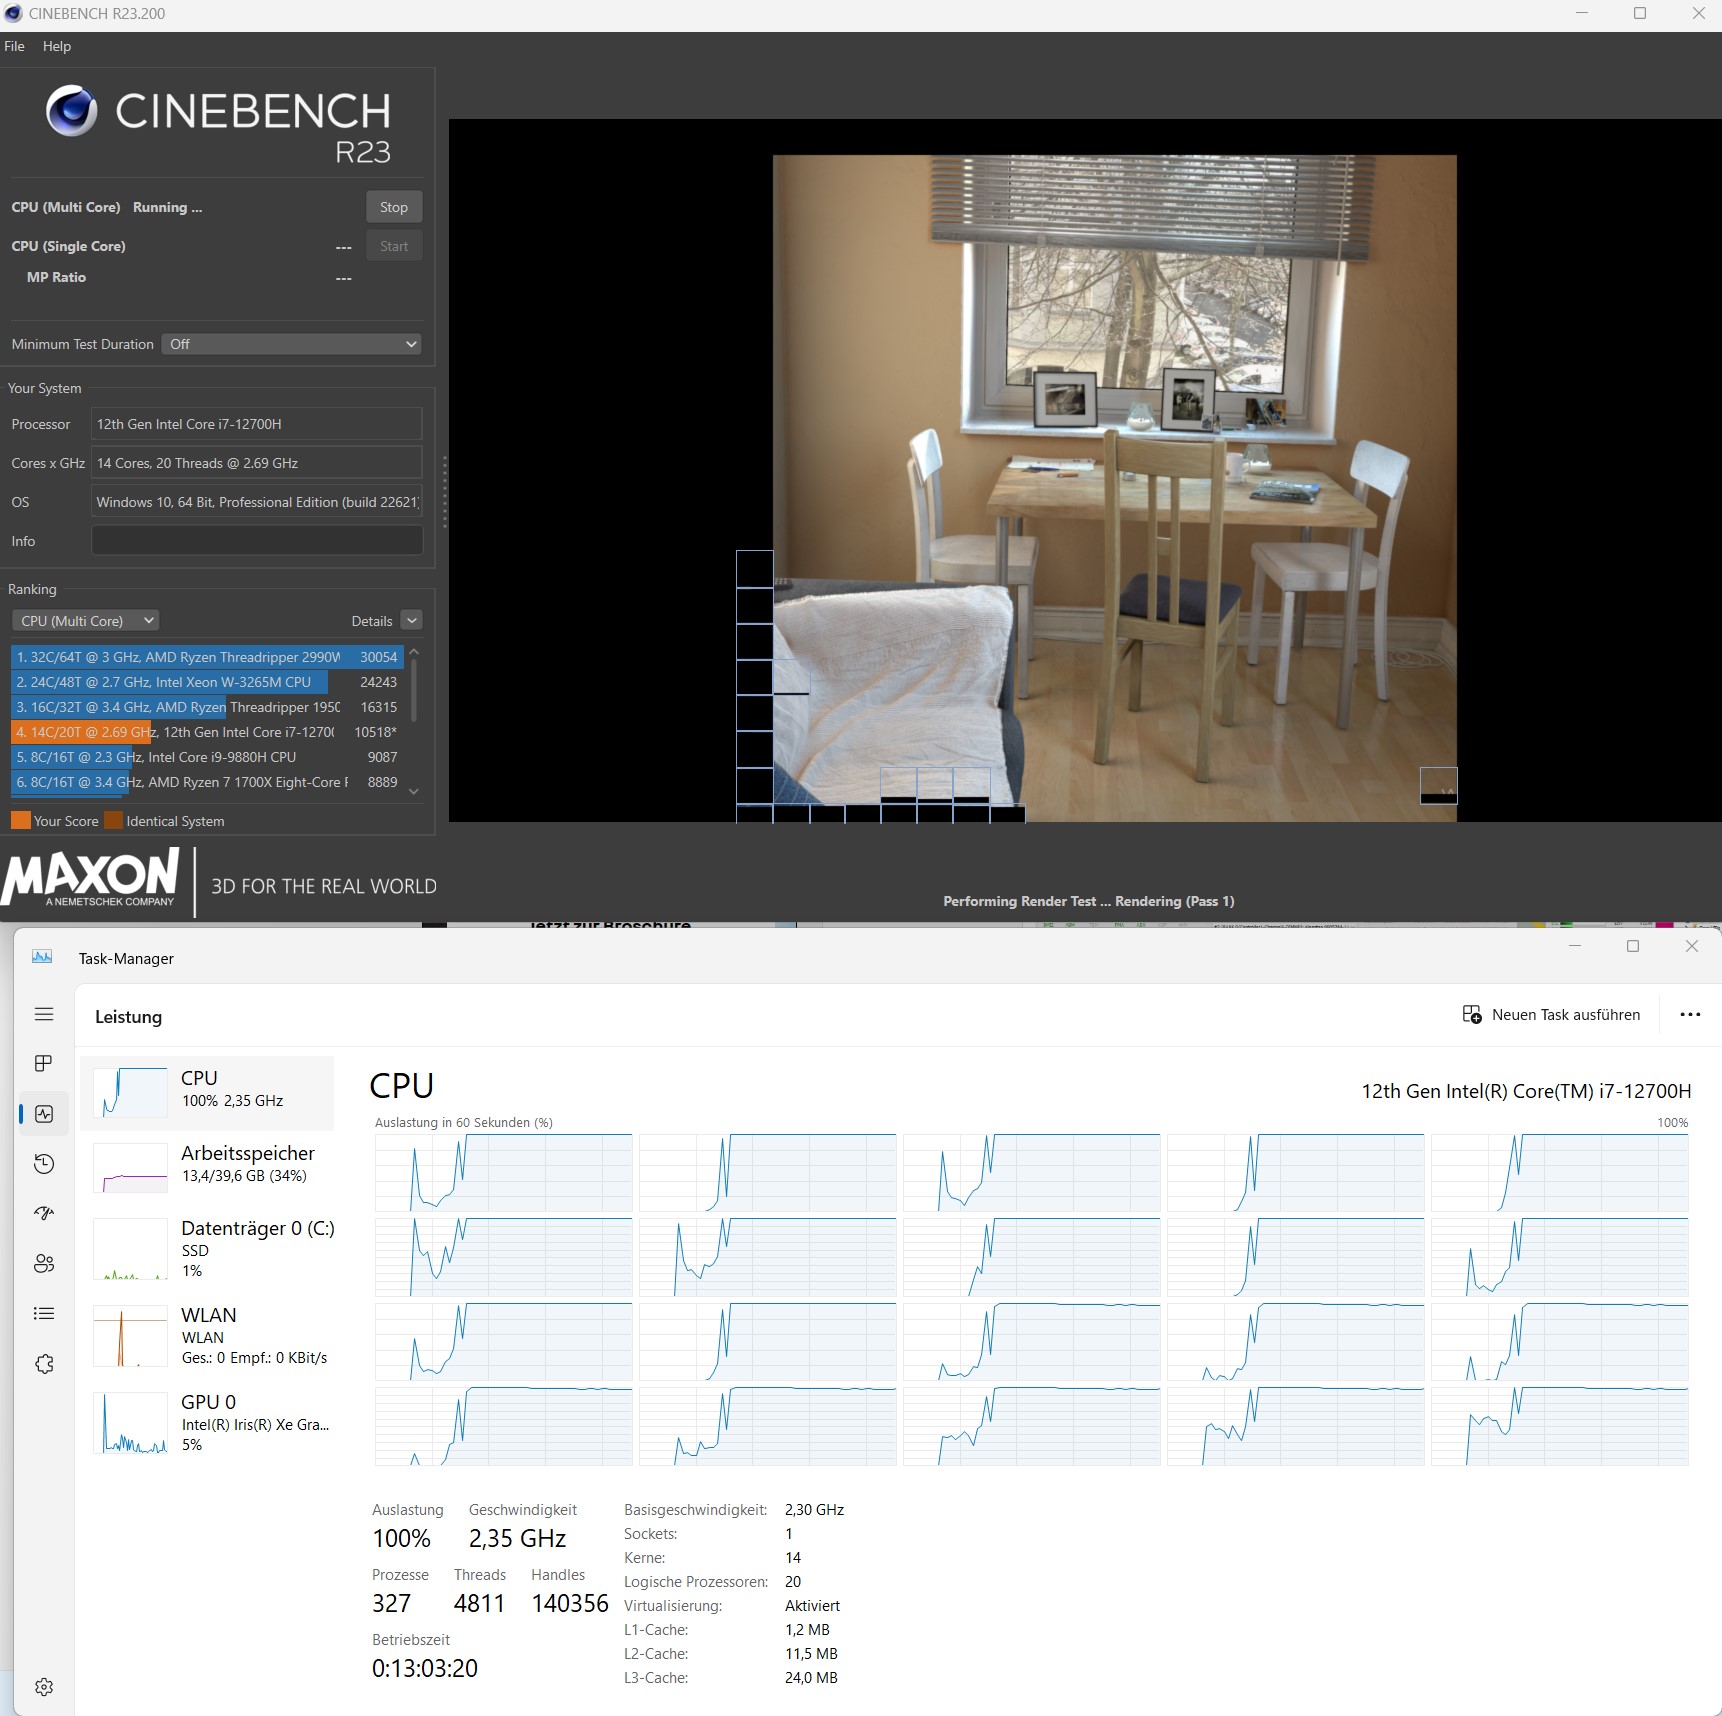Click the Betriebszeit value 0:13:03:20
The image size is (1722, 1716).
pos(425,1669)
